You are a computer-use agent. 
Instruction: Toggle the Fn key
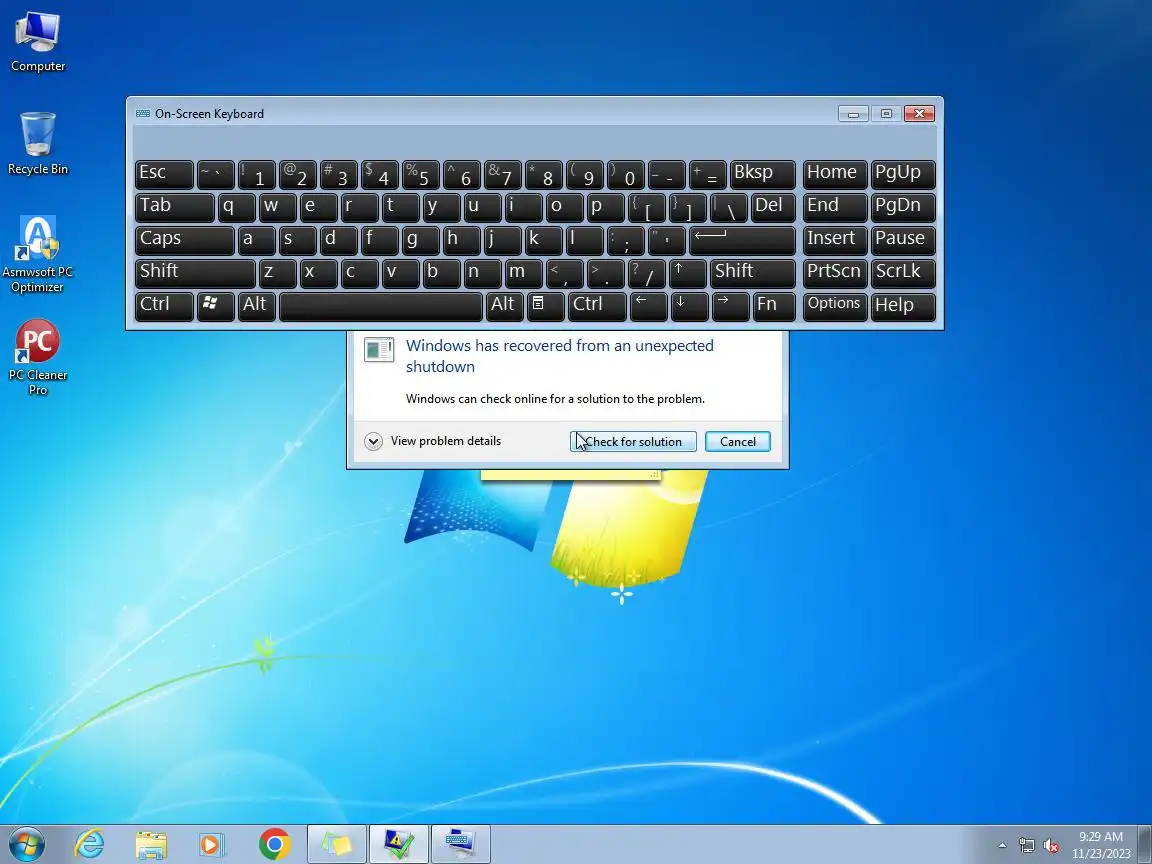pyautogui.click(x=774, y=306)
